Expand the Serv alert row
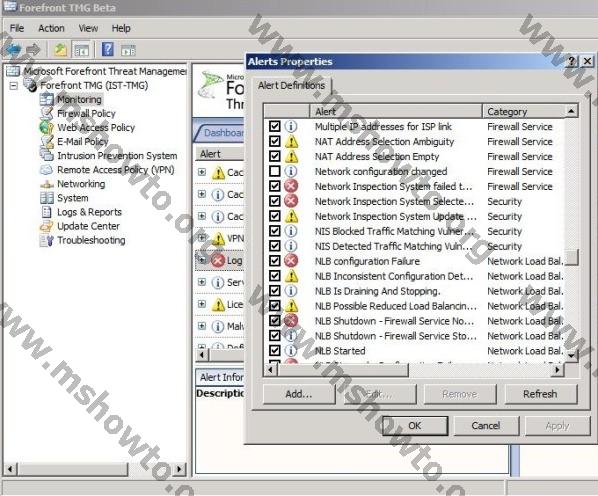Screen dimensions: 598x496 coord(202,282)
